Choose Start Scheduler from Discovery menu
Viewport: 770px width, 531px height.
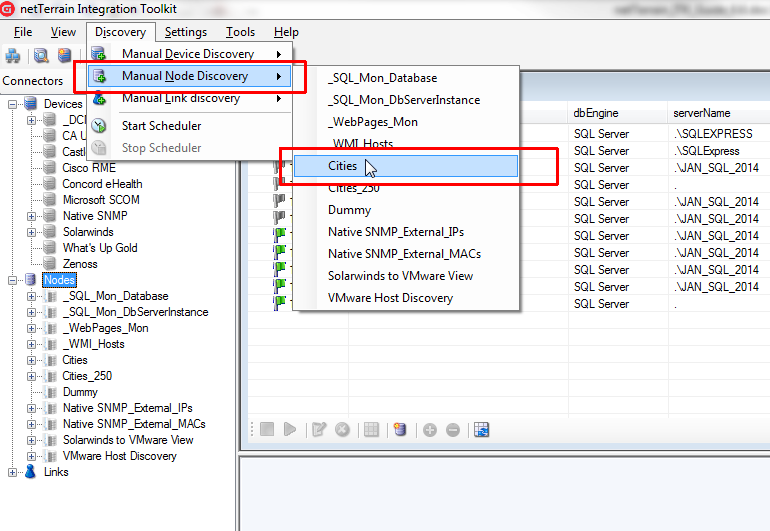pos(161,126)
